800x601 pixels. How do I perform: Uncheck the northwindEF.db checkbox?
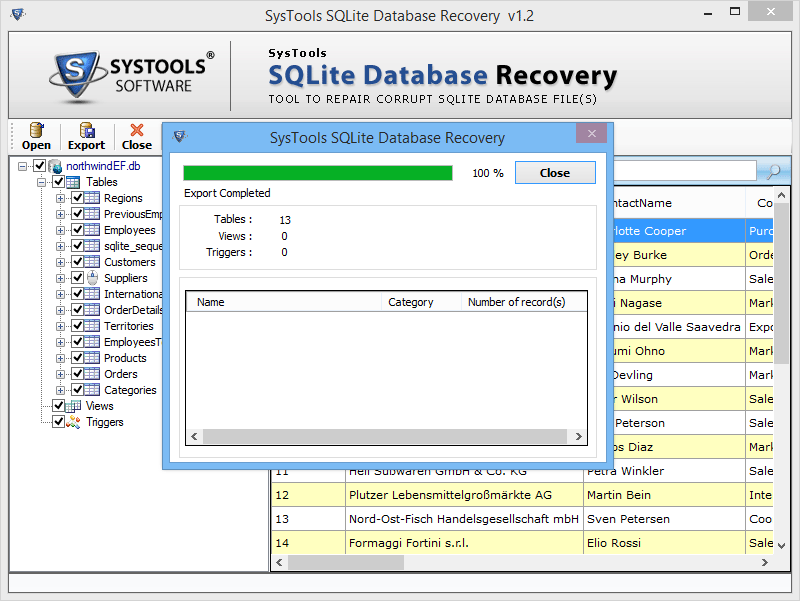coord(39,166)
